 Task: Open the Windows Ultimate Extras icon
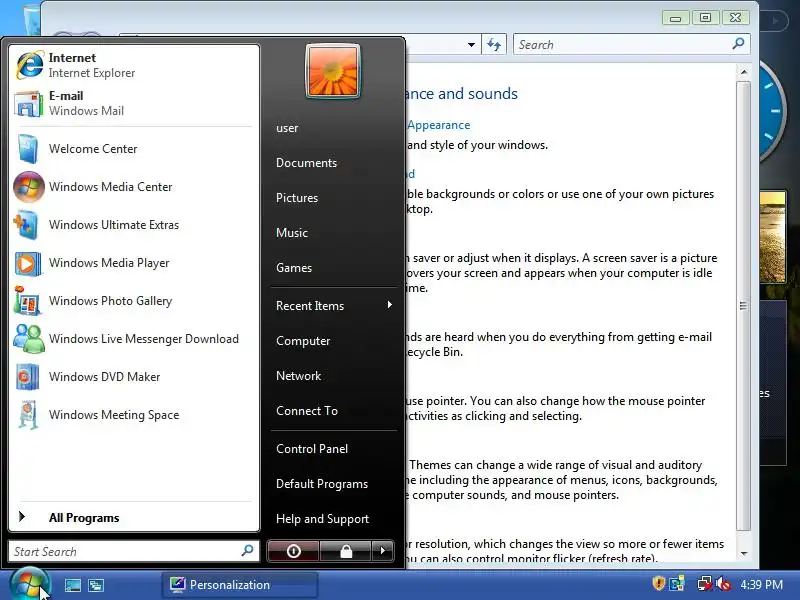pos(27,225)
